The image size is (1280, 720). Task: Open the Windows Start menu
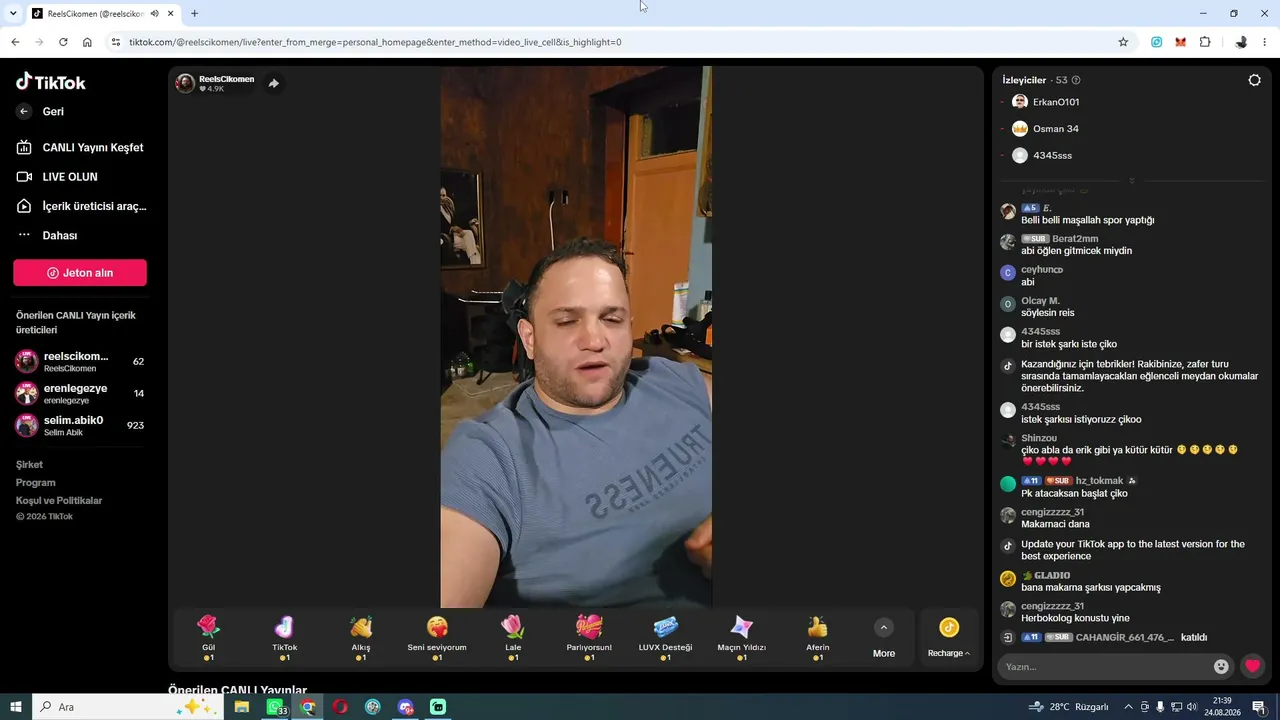(x=16, y=707)
